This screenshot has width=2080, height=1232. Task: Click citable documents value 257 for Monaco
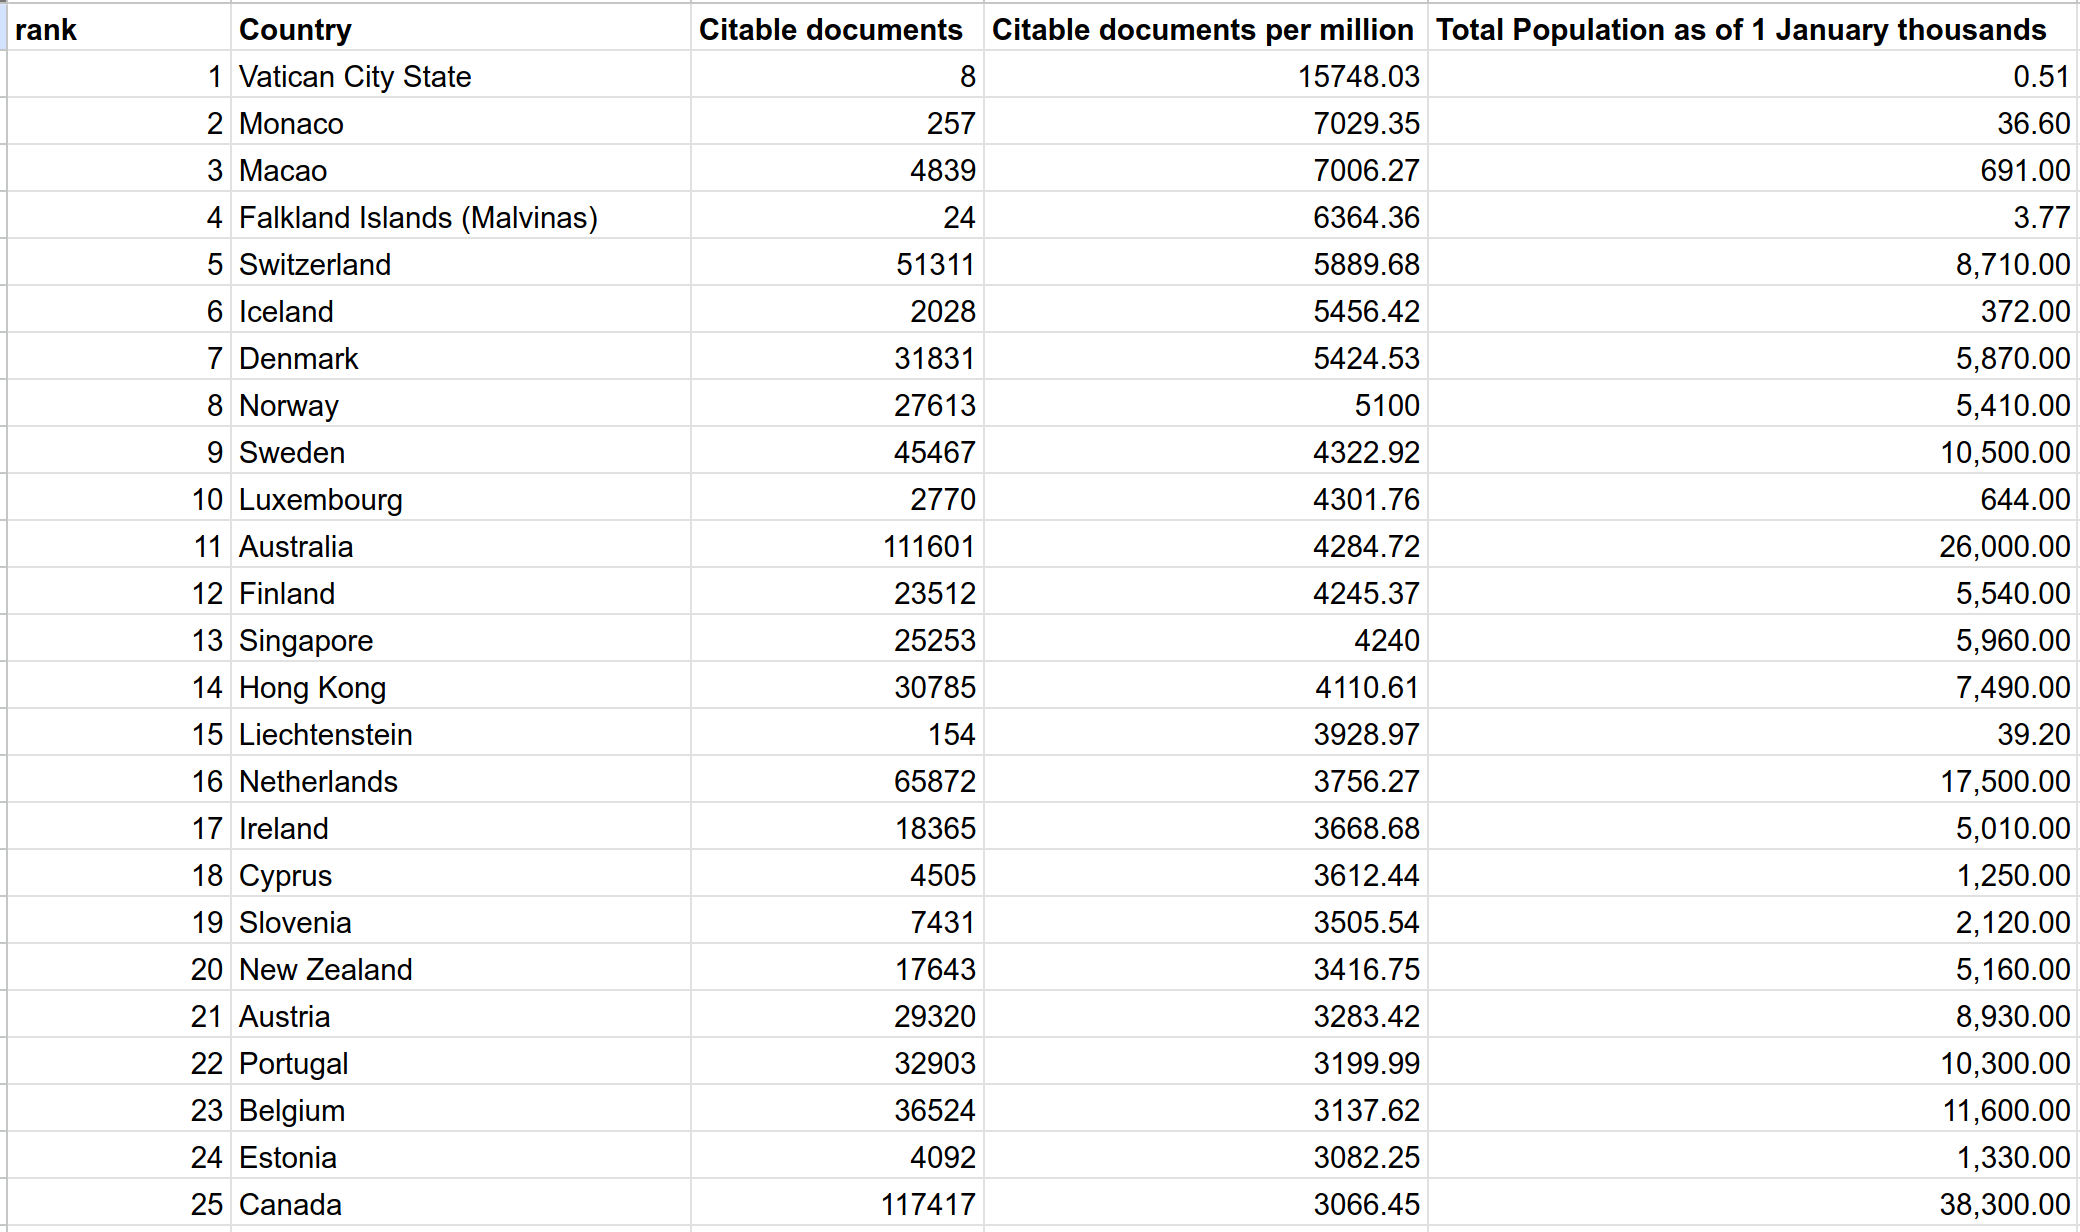(x=837, y=122)
